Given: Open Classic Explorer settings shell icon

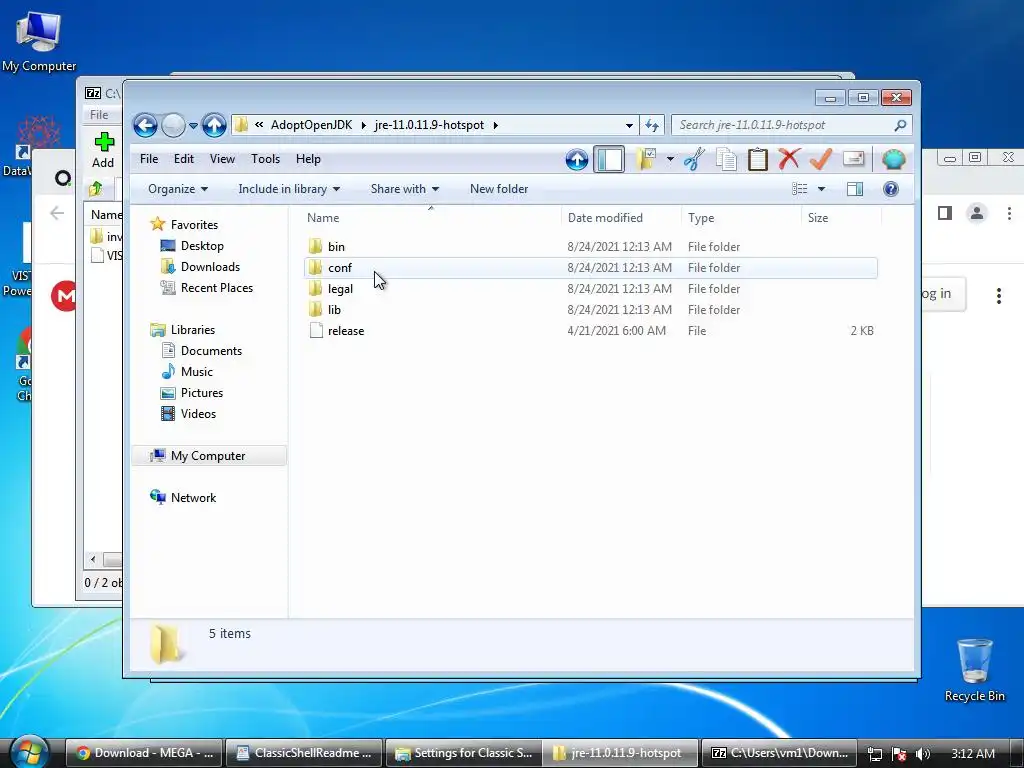Looking at the screenshot, I should pyautogui.click(x=893, y=159).
